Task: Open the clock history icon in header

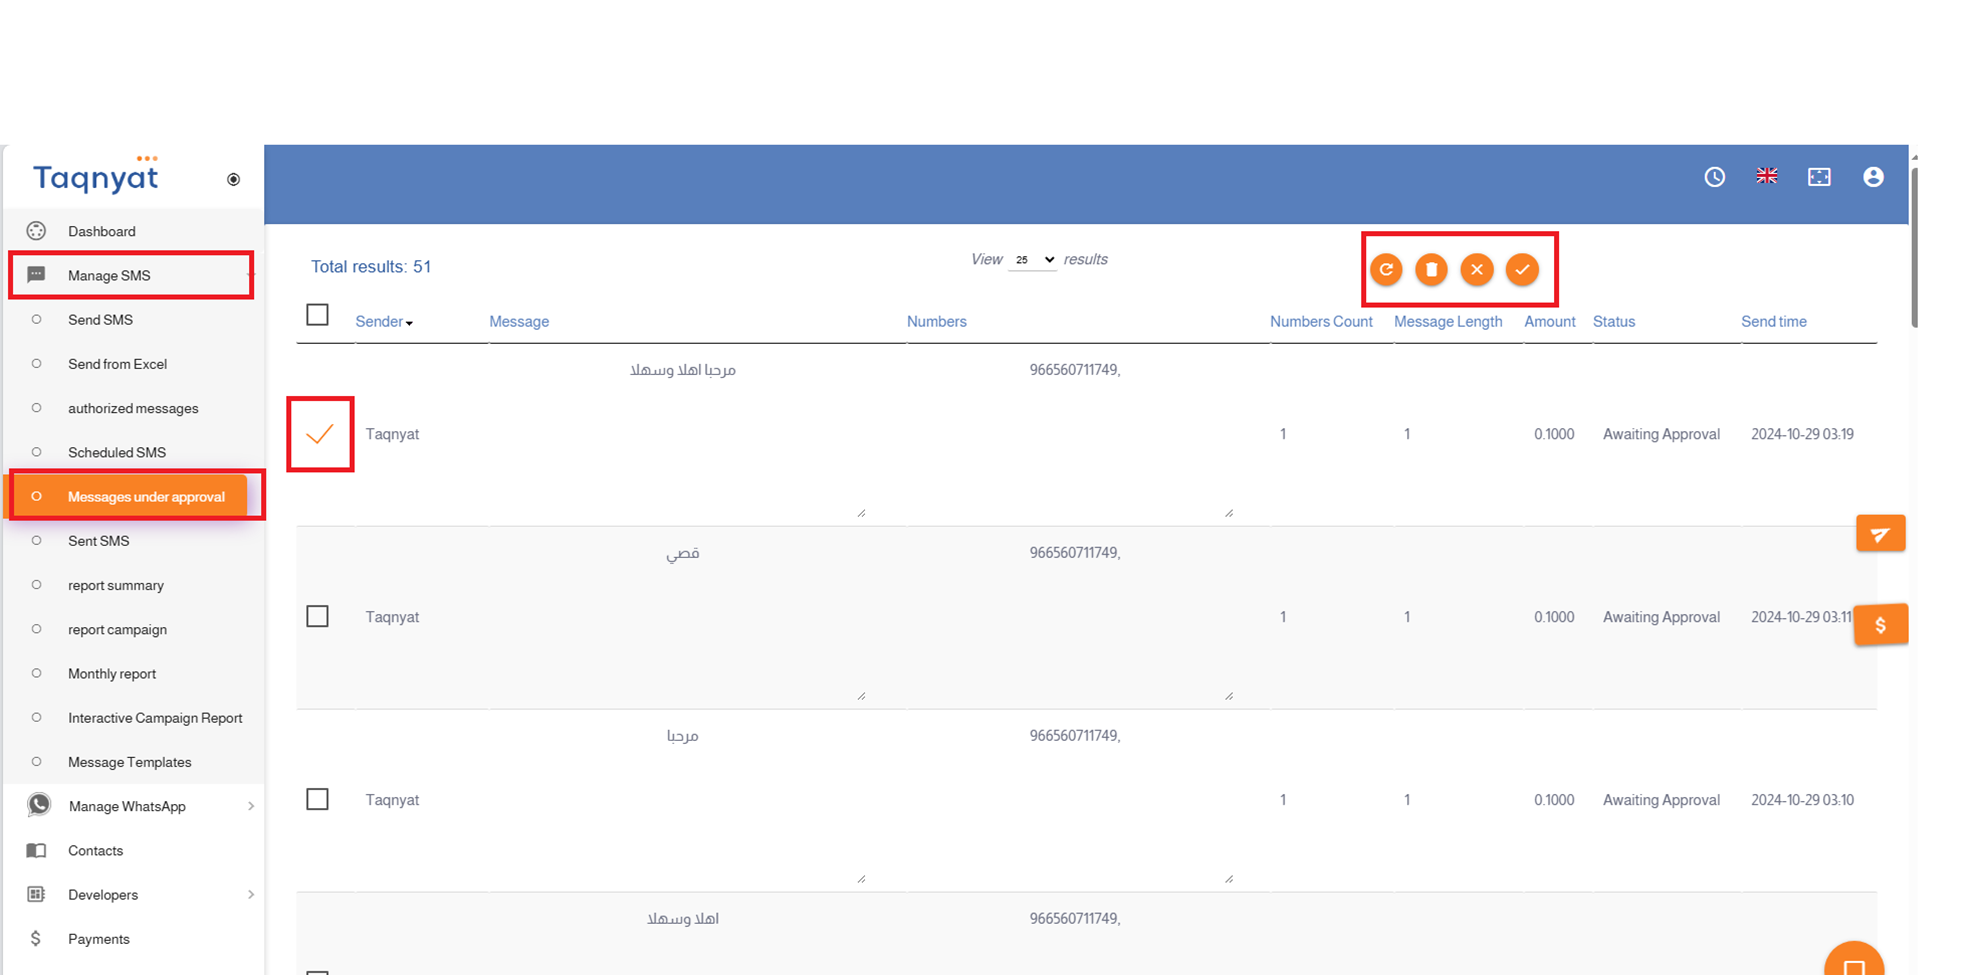Action: (x=1715, y=177)
